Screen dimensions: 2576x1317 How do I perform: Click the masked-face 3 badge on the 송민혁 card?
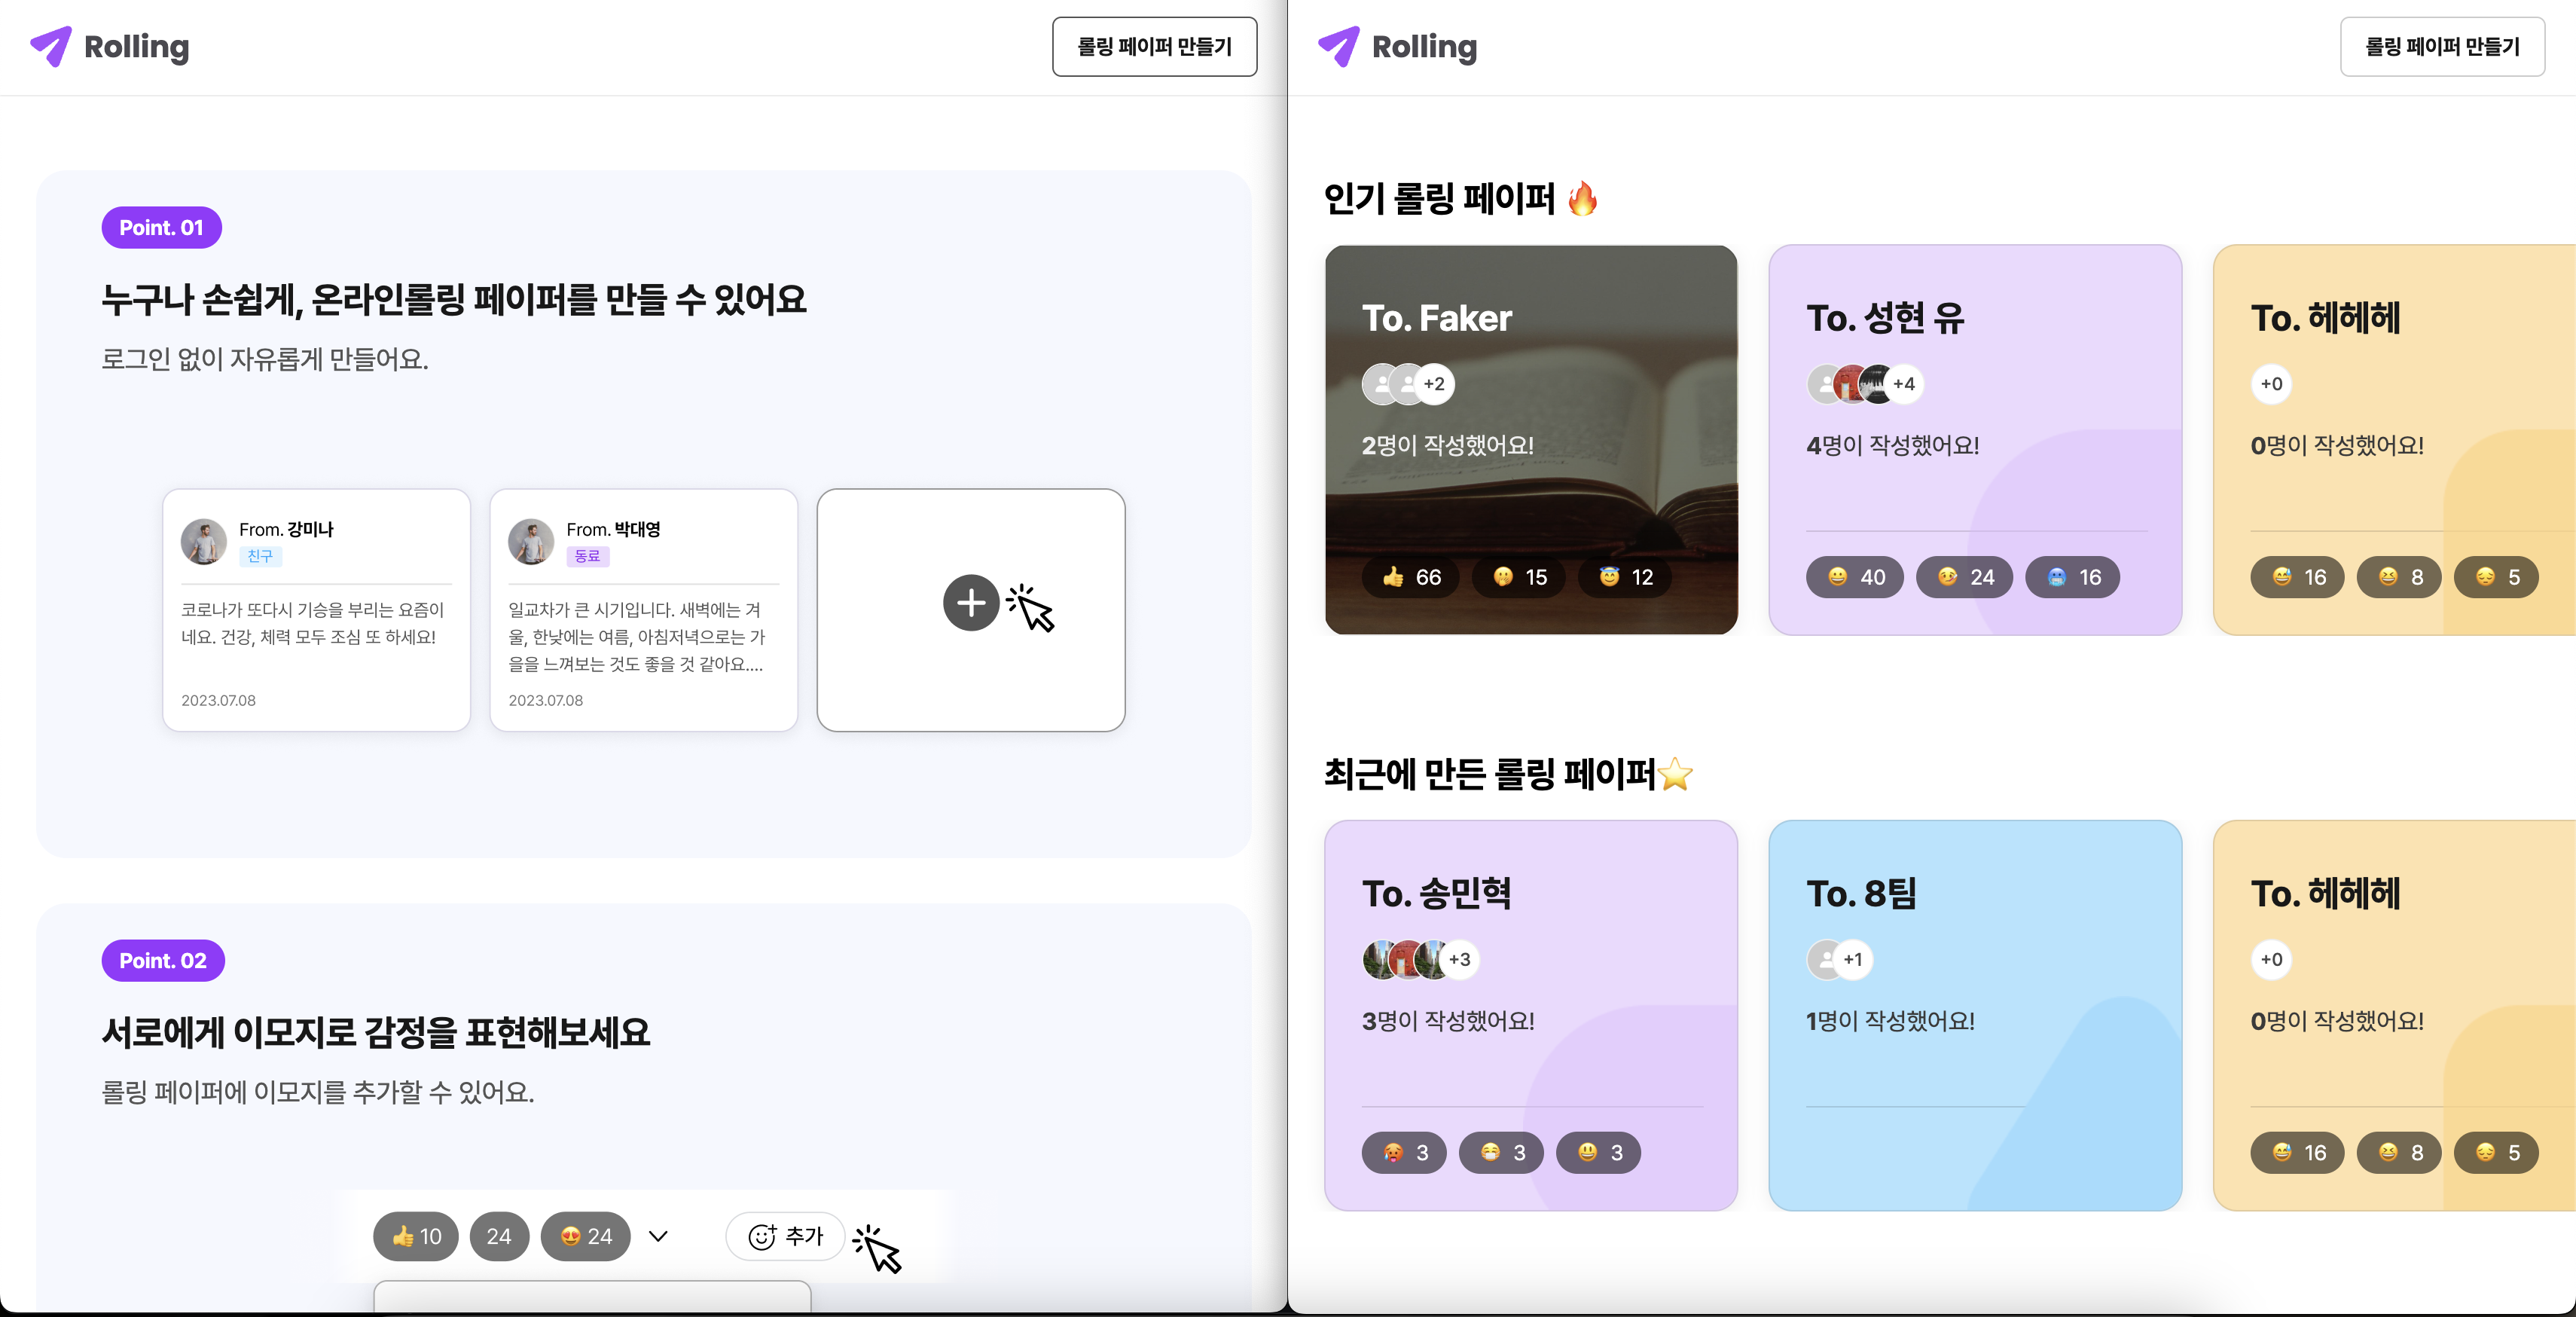1501,1153
